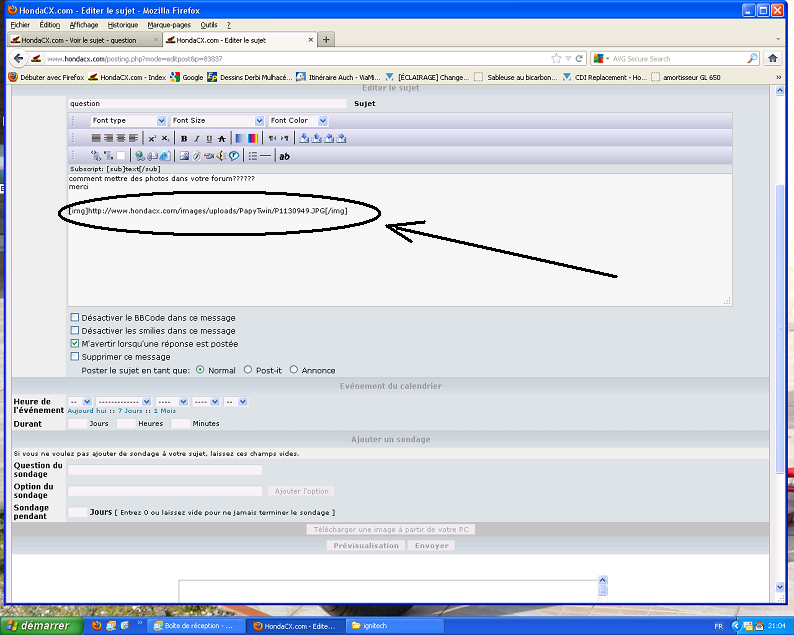Insert horizontal rule line
This screenshot has width=794, height=635.
click(265, 156)
